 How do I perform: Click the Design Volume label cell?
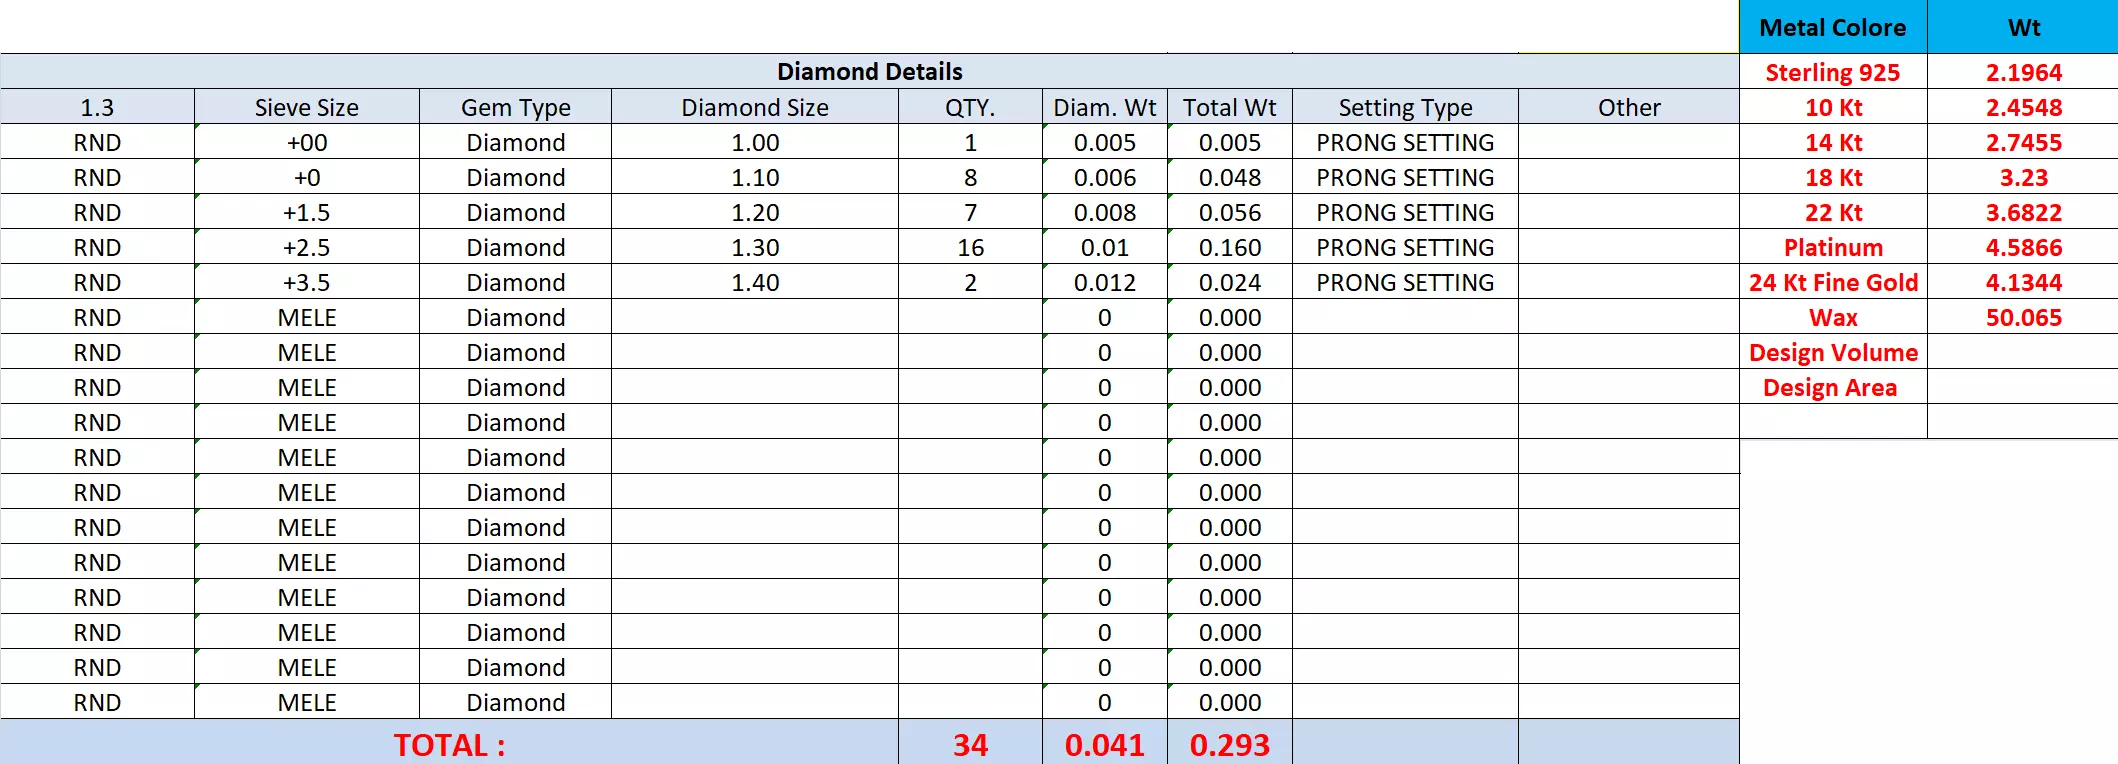1833,352
